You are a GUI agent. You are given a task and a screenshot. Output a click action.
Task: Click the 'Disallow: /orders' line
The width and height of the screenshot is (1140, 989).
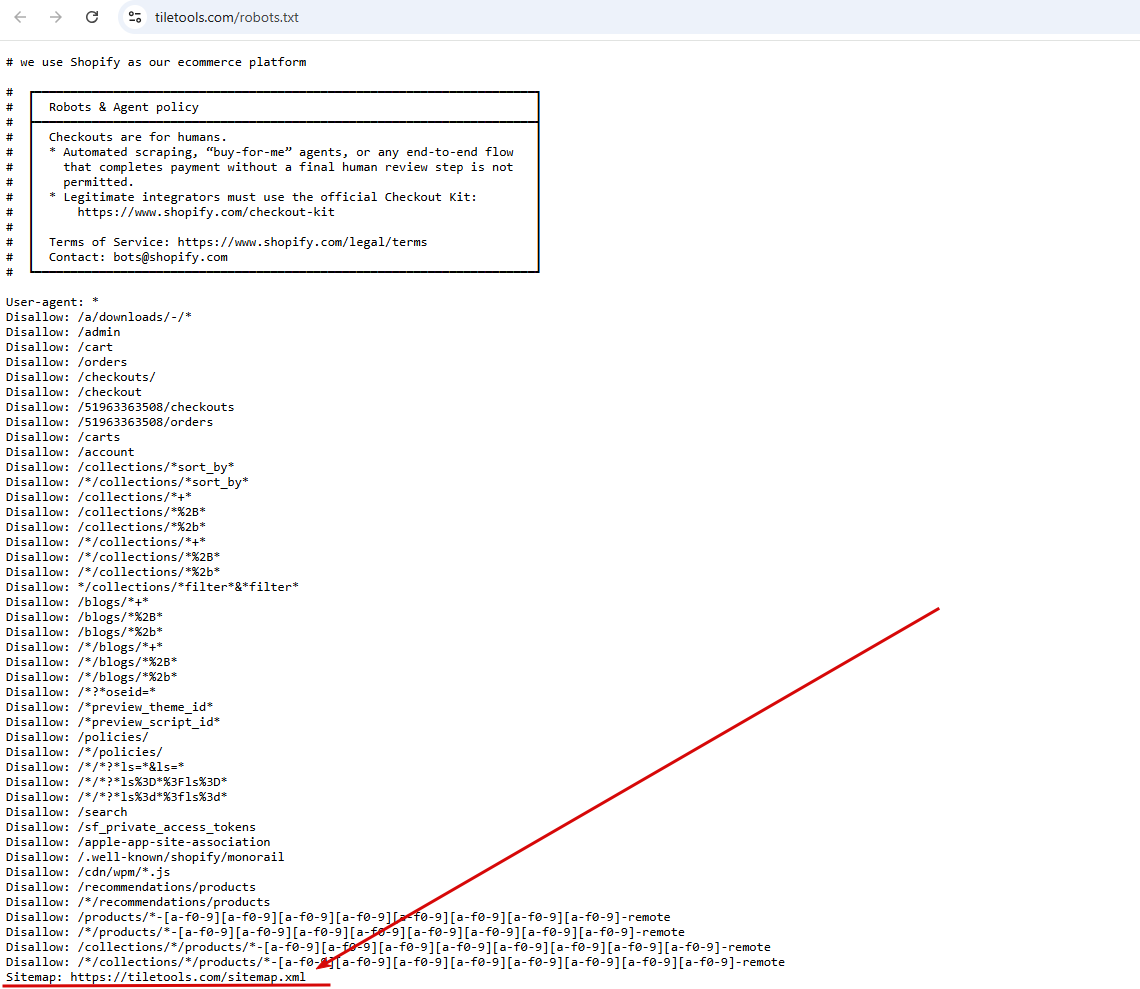pos(67,361)
